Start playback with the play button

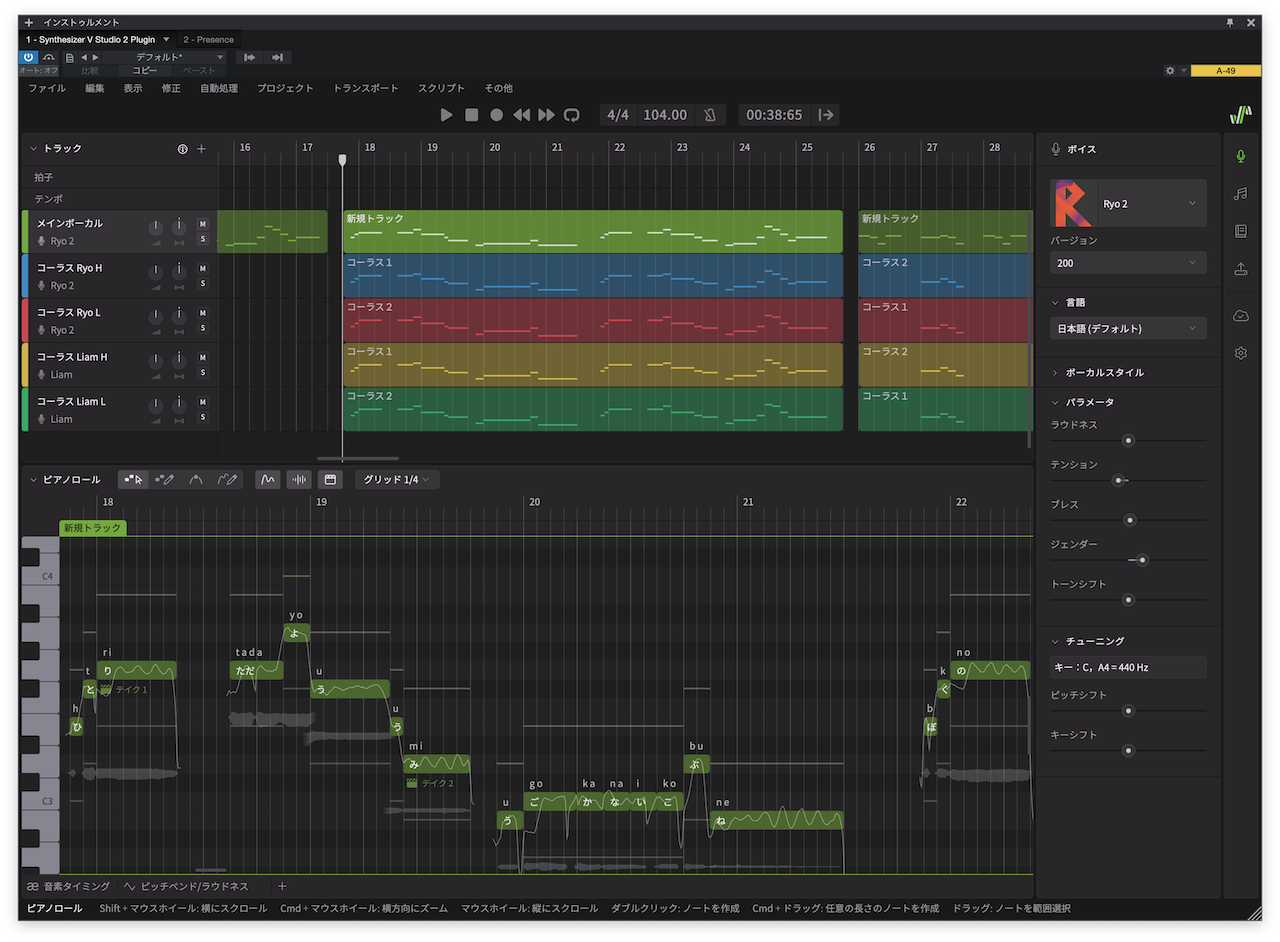447,115
